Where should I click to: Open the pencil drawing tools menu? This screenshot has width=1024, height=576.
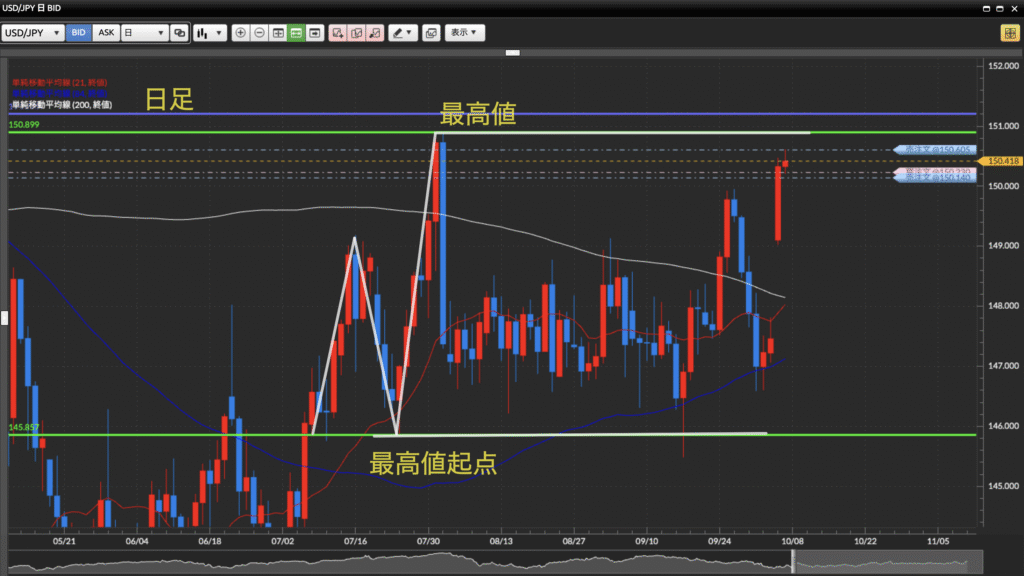pyautogui.click(x=403, y=33)
